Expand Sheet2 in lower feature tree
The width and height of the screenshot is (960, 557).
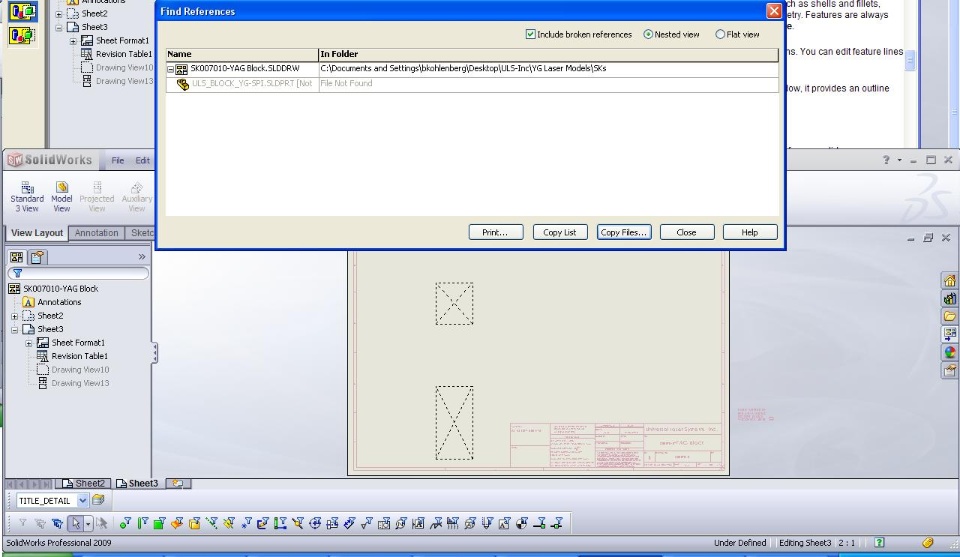click(x=15, y=316)
